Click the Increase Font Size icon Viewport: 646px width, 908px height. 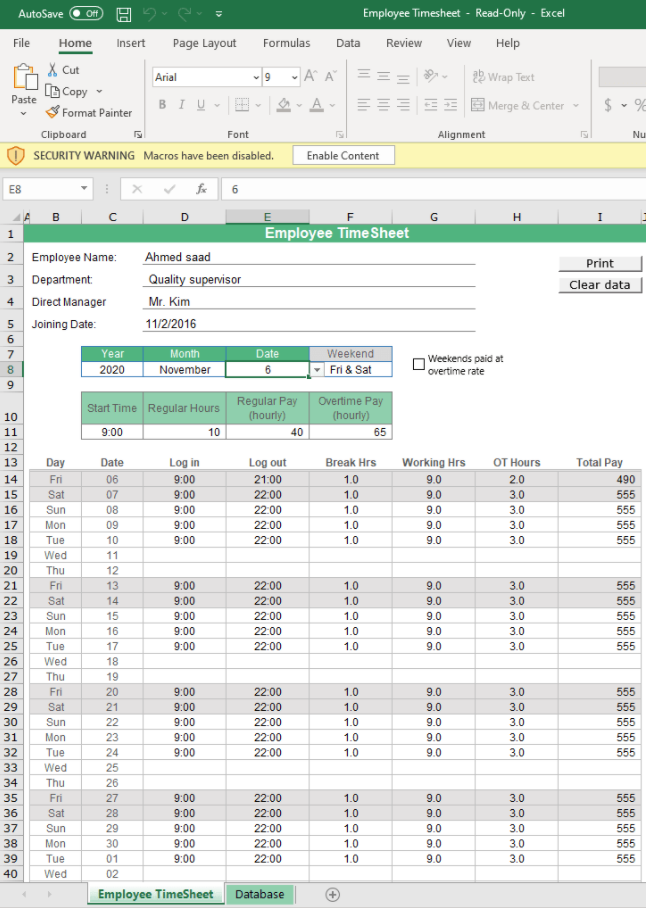(310, 77)
